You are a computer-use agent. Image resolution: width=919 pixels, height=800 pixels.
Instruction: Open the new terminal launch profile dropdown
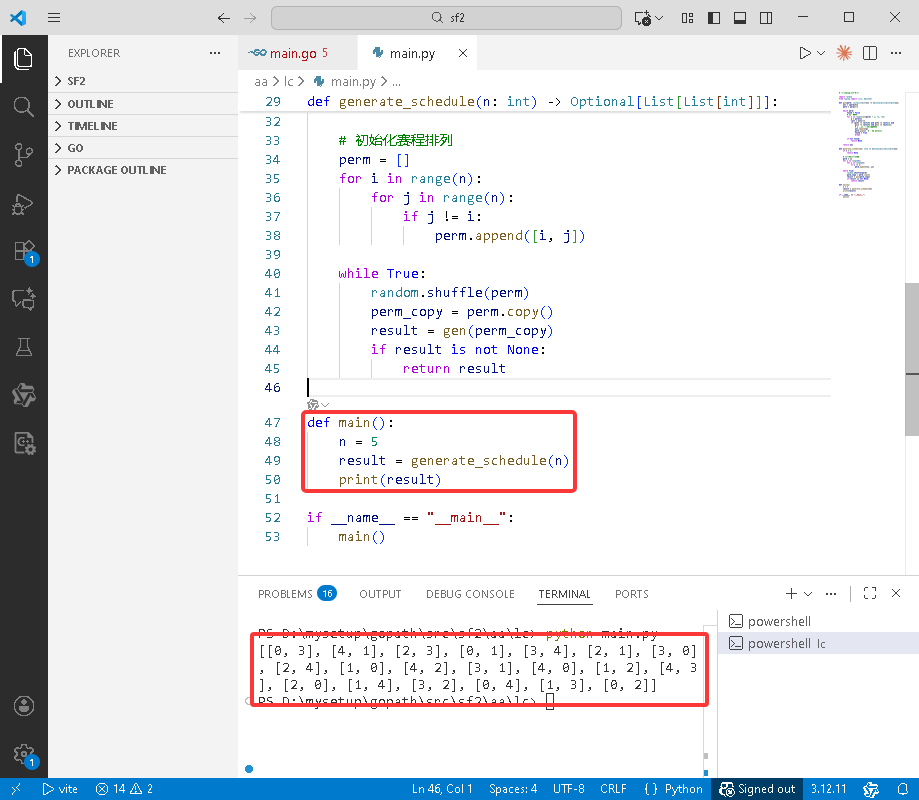coord(808,594)
